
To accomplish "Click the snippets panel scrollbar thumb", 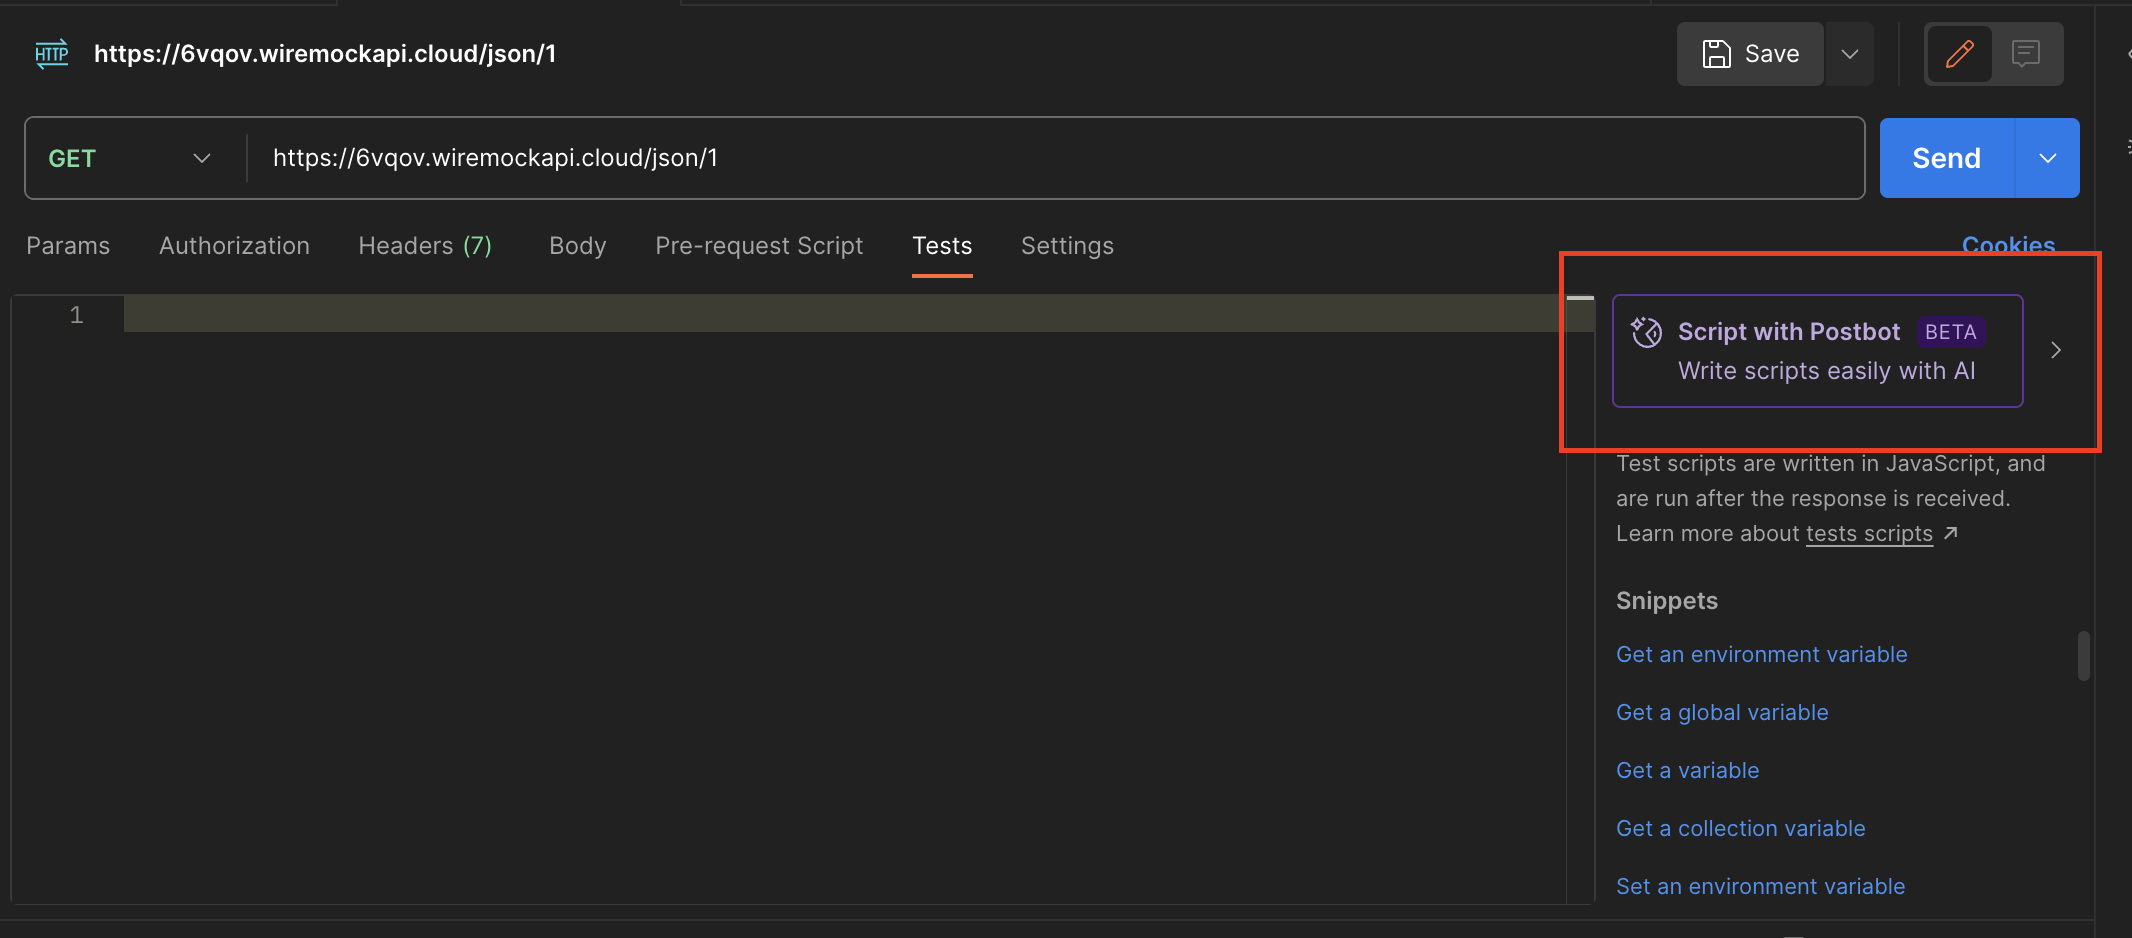I will coord(2083,655).
